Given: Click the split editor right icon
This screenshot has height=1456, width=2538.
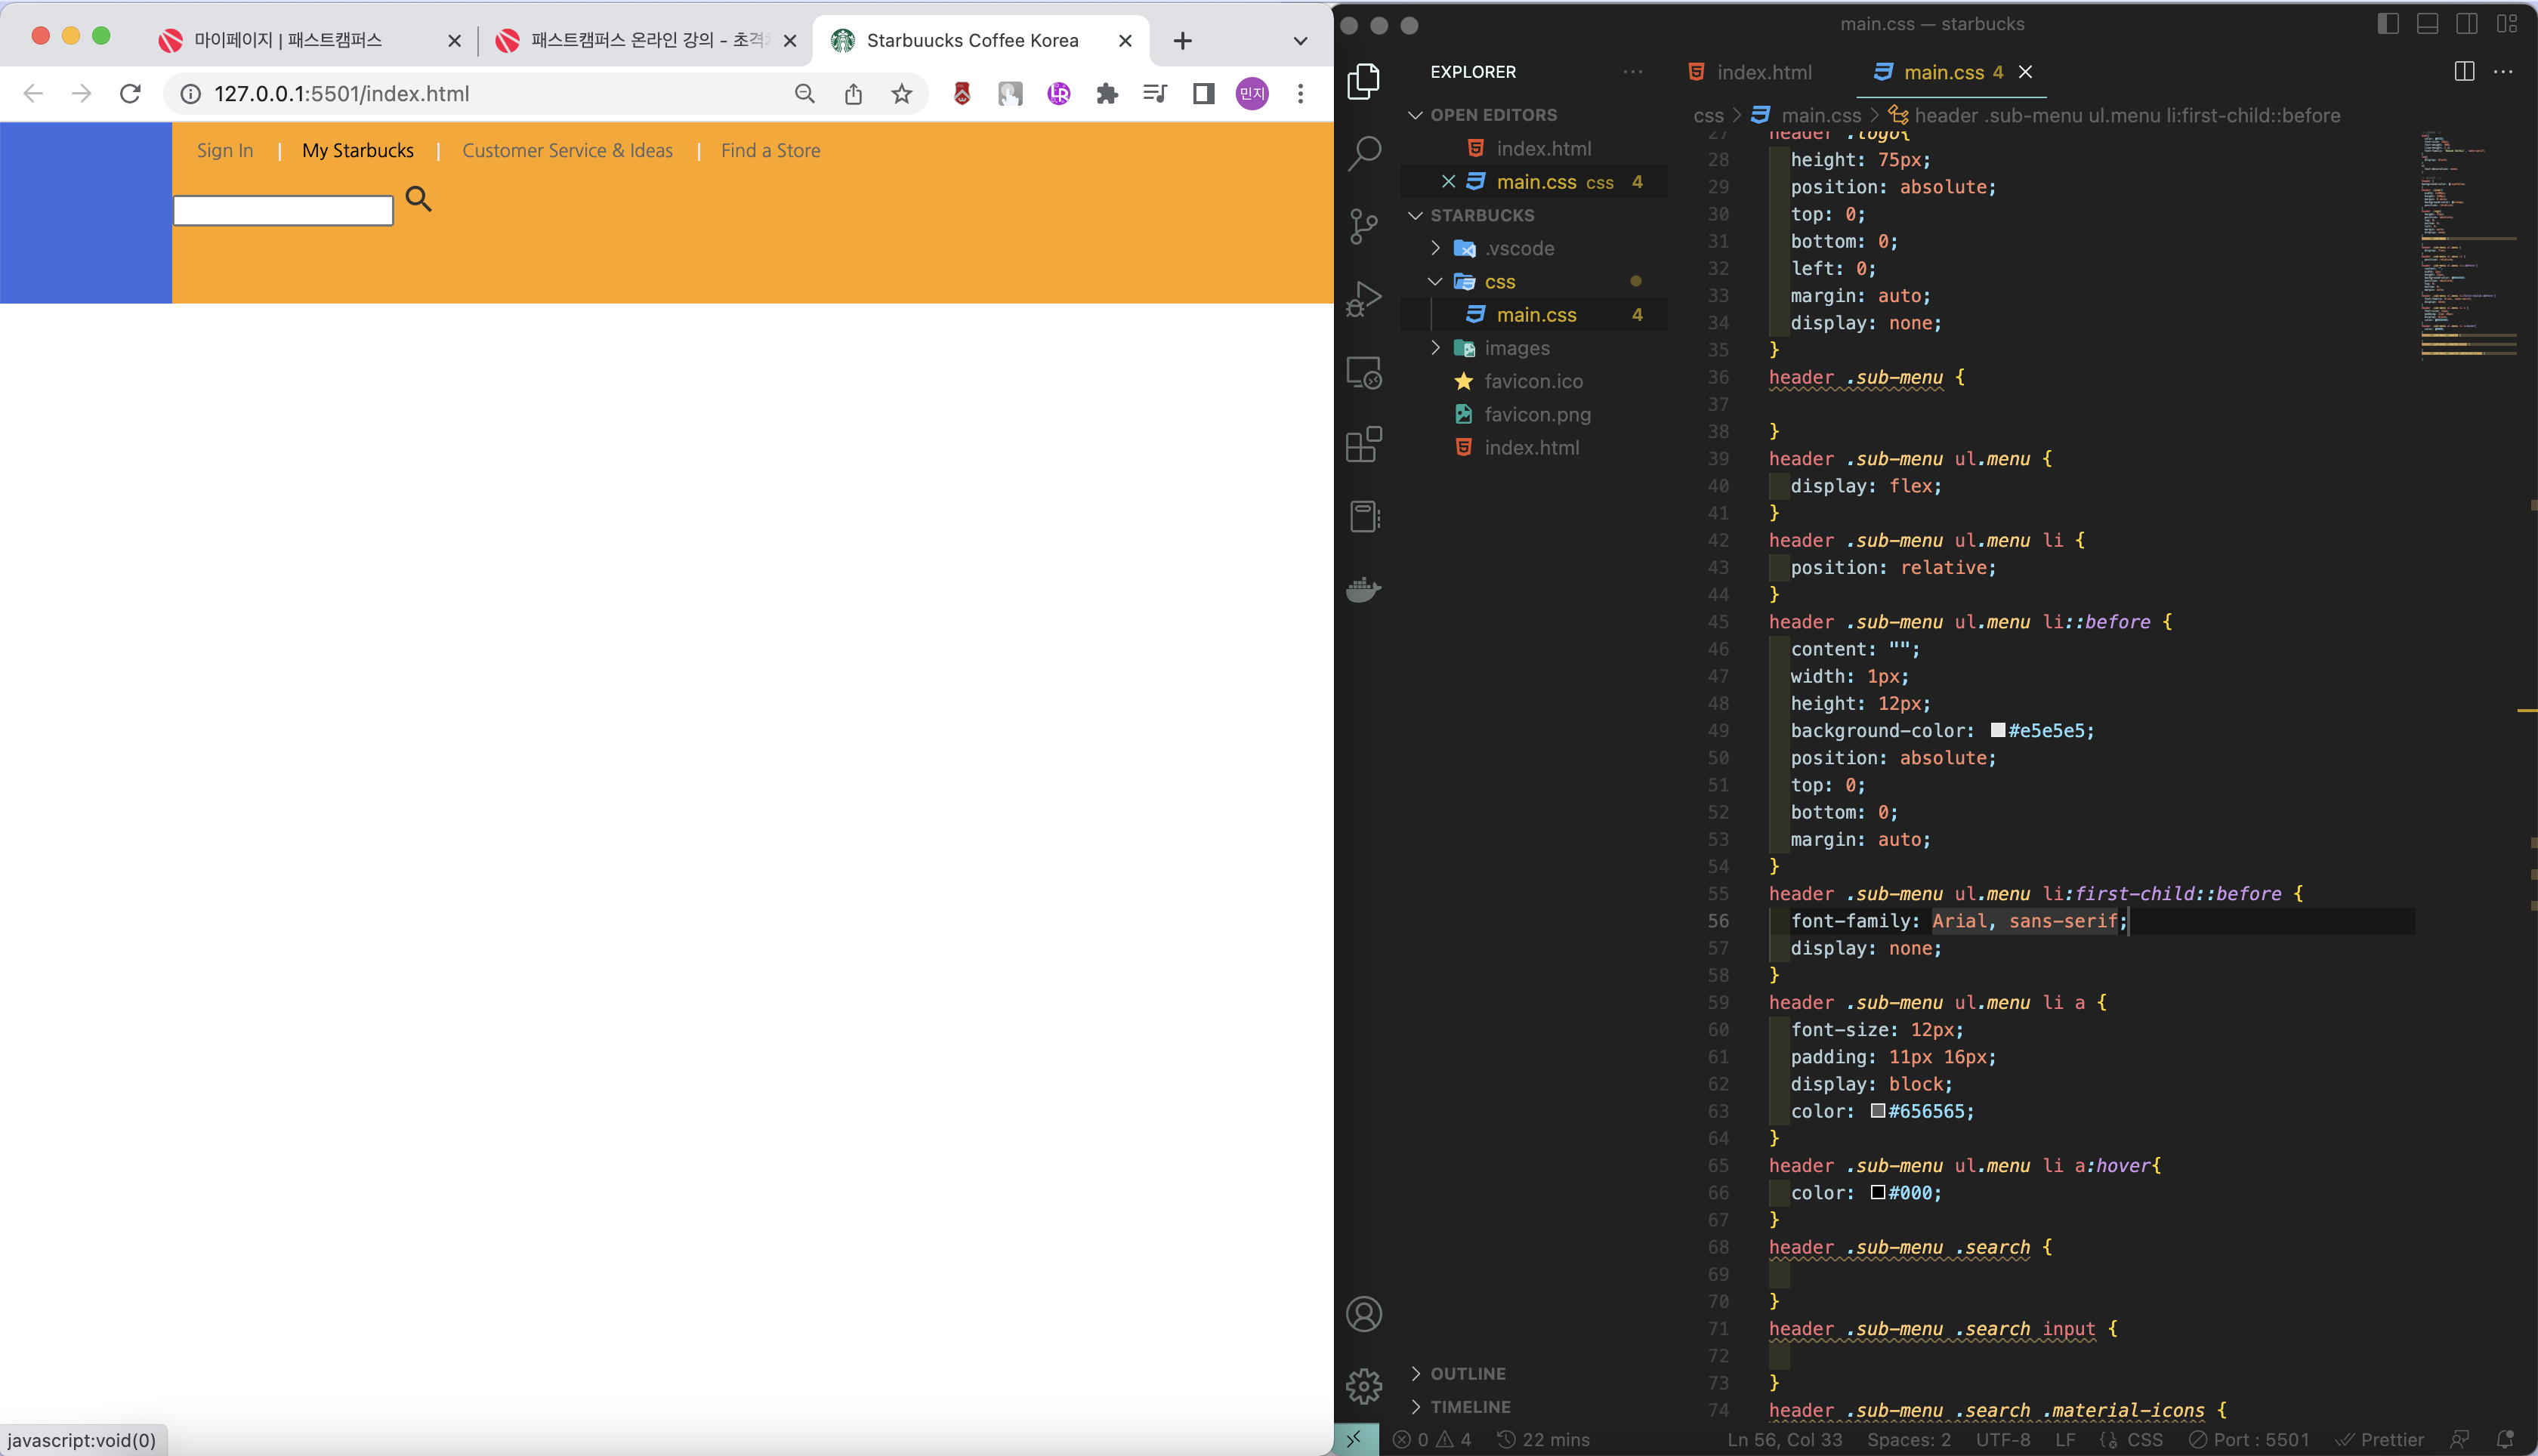Looking at the screenshot, I should [2464, 72].
